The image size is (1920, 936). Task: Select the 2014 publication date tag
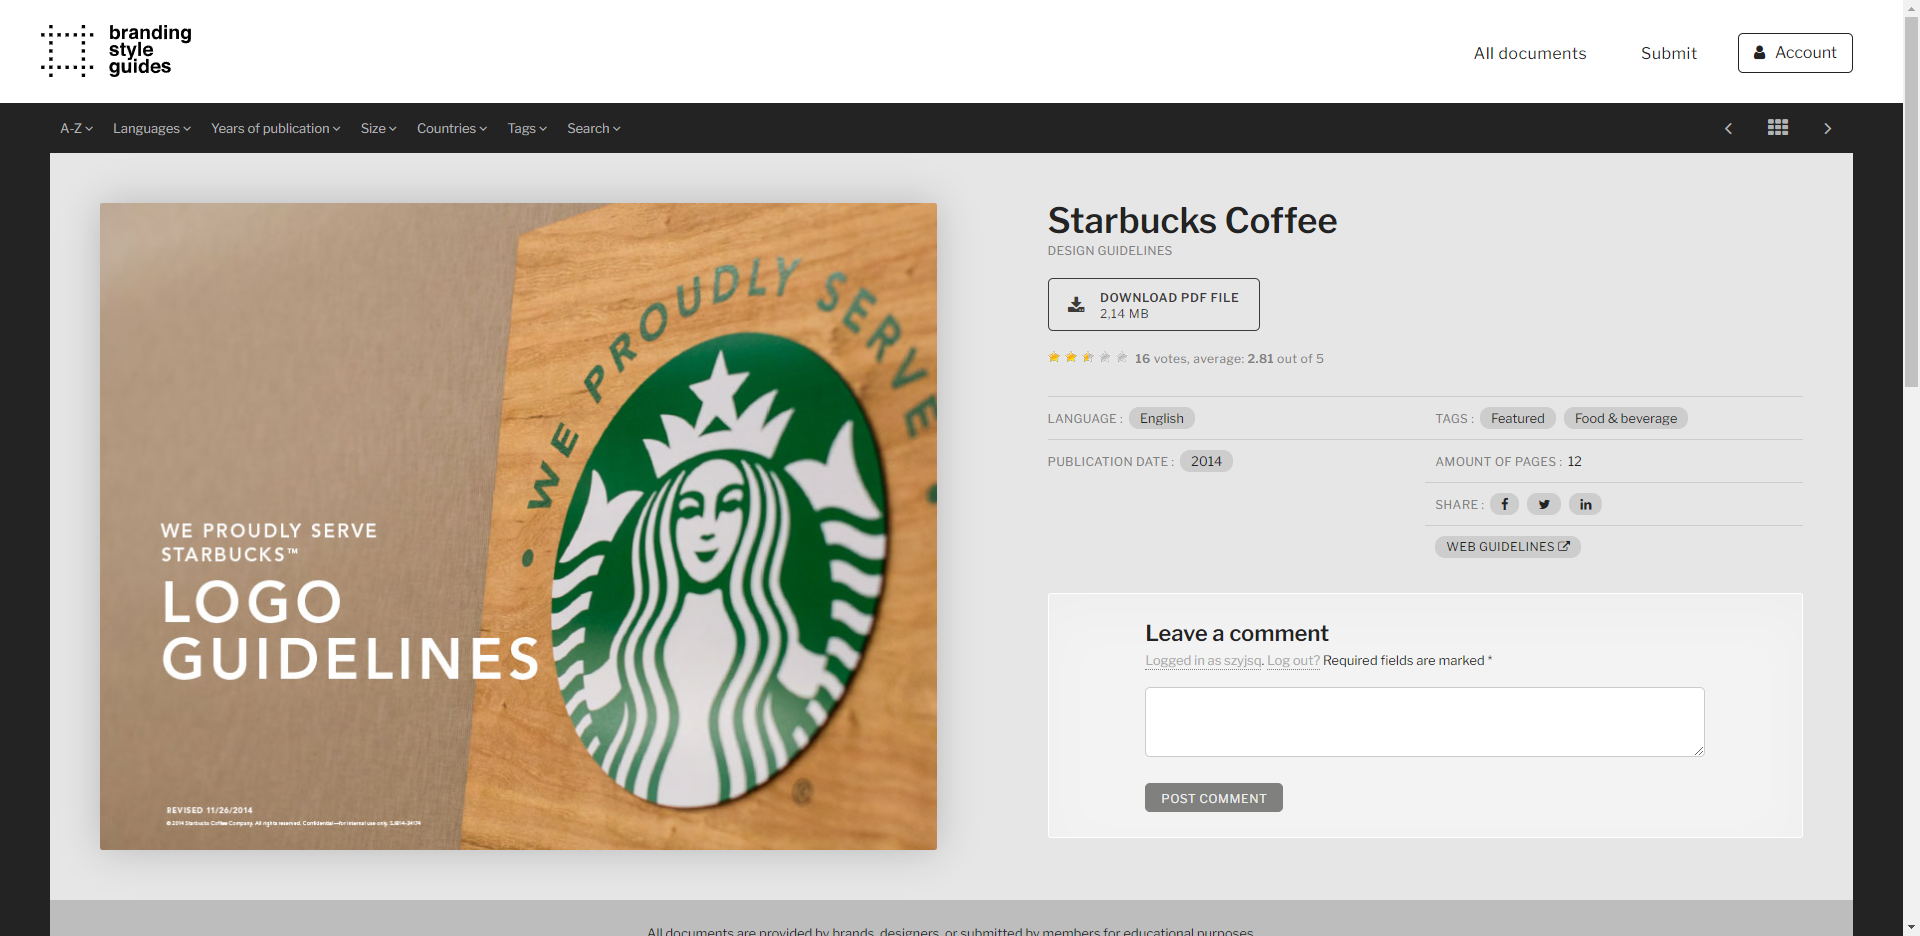(x=1206, y=461)
